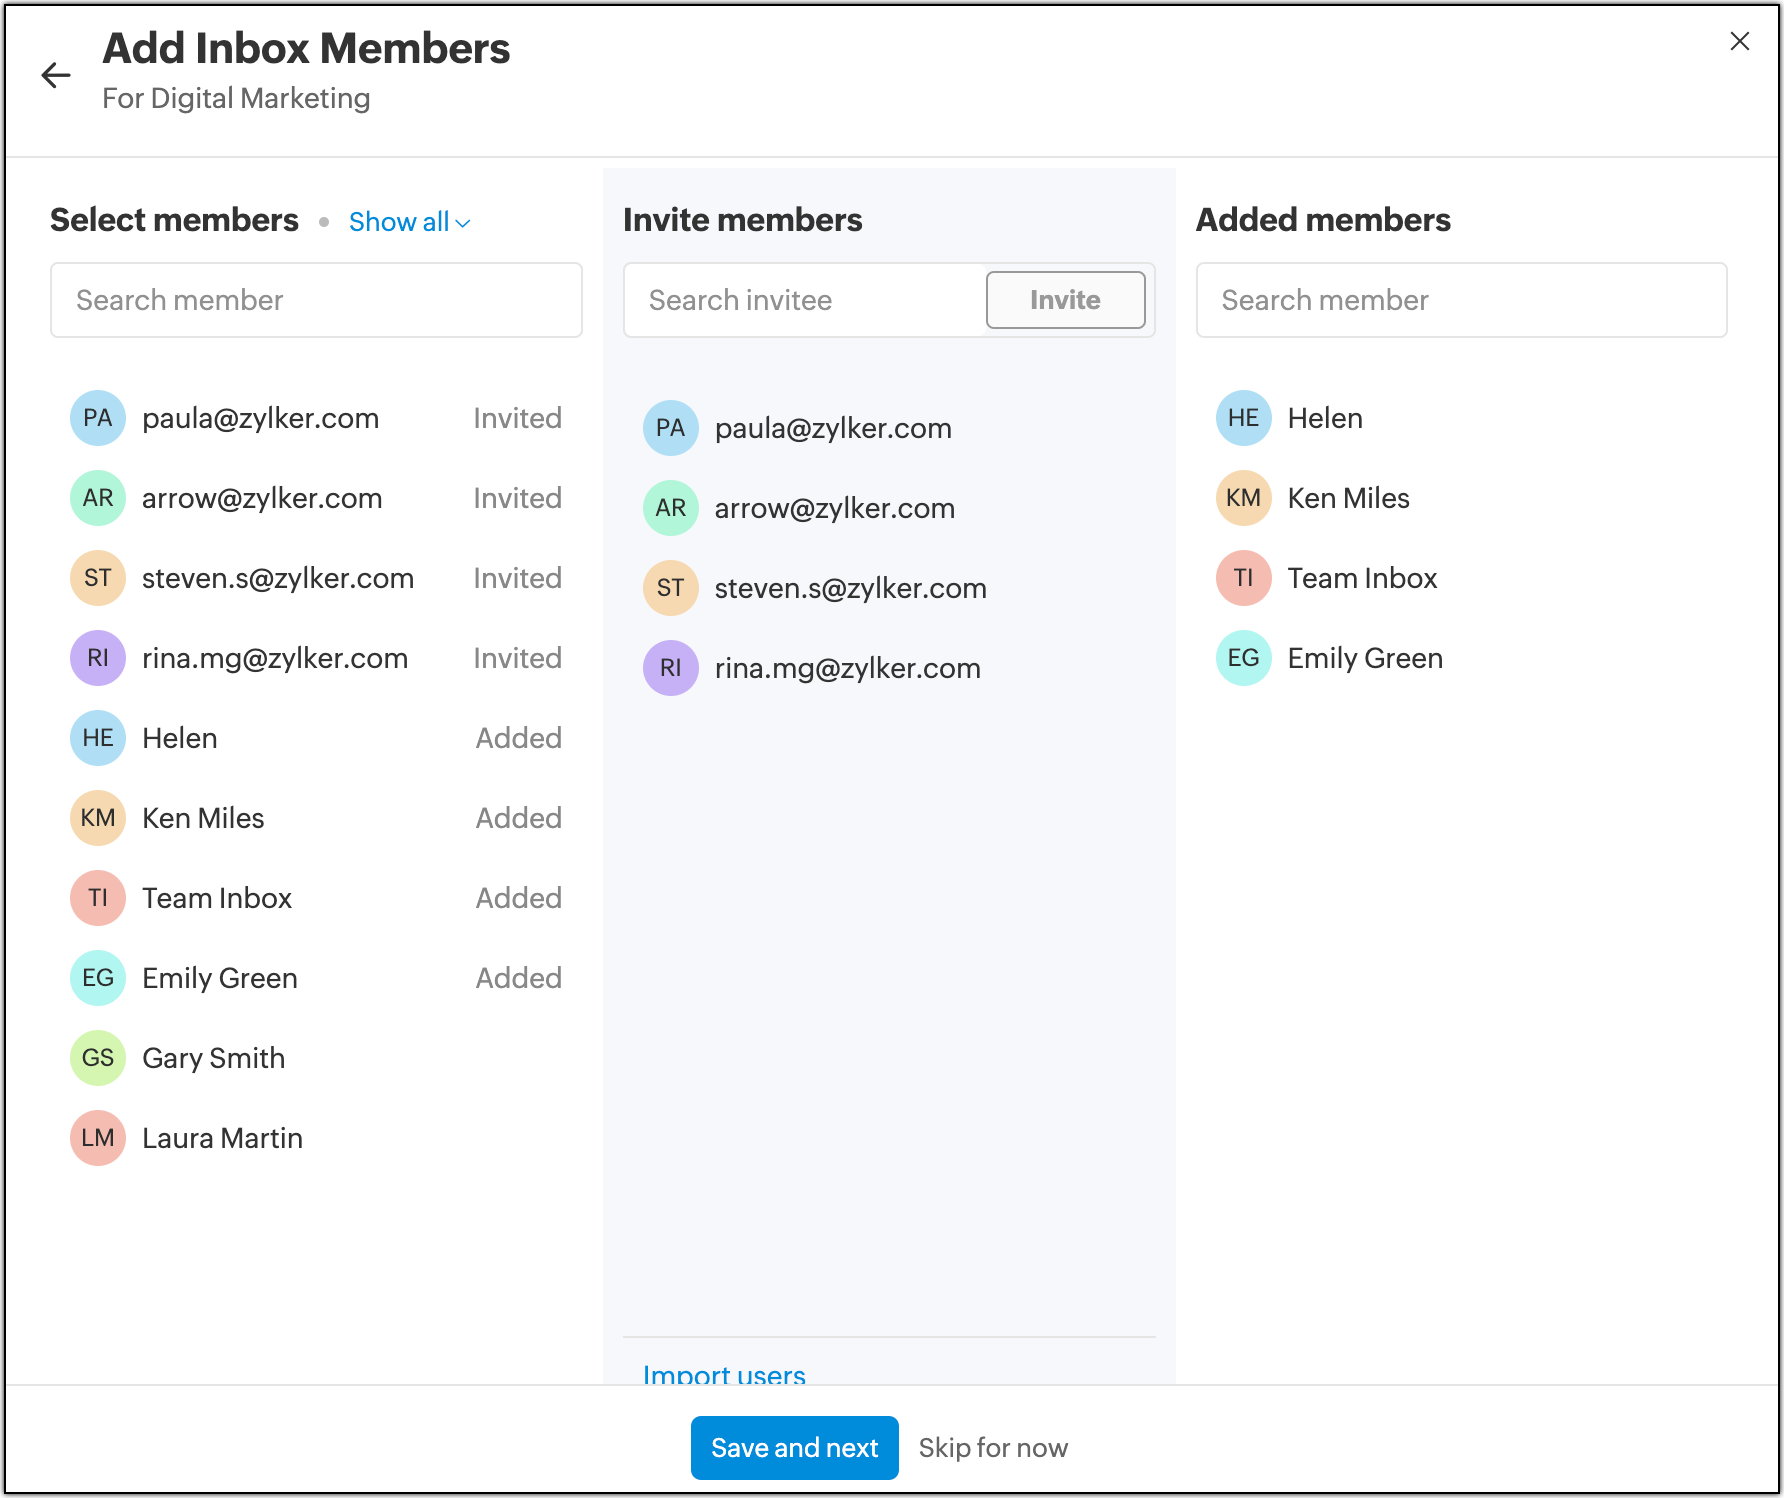The image size is (1784, 1498).
Task: Click Emily Green's EG avatar in Added members
Action: 1243,658
